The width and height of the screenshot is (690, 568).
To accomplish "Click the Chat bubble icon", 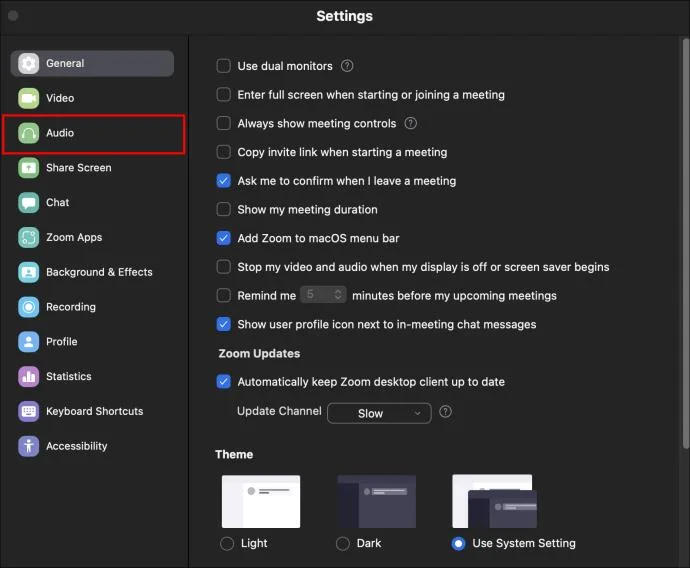I will point(29,202).
